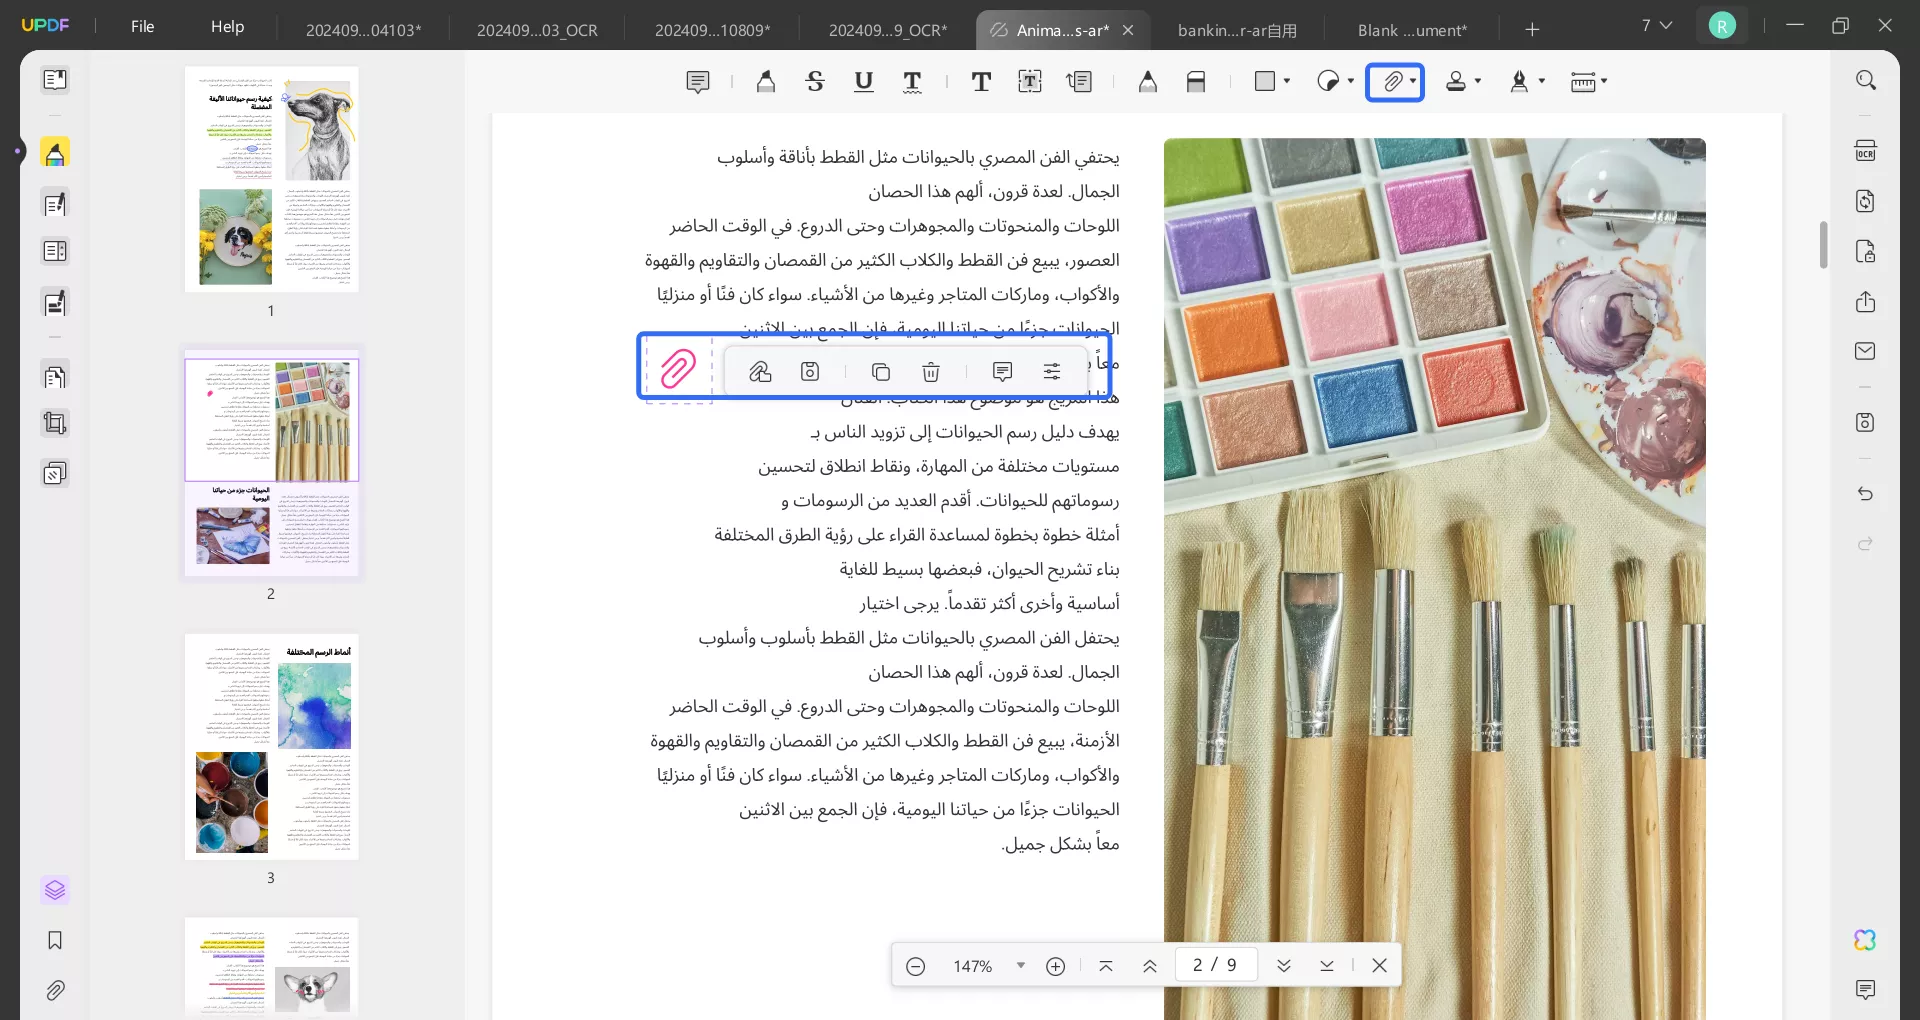Switch to Edit PDF mode in left sidebar
The width and height of the screenshot is (1920, 1020).
pos(55,204)
